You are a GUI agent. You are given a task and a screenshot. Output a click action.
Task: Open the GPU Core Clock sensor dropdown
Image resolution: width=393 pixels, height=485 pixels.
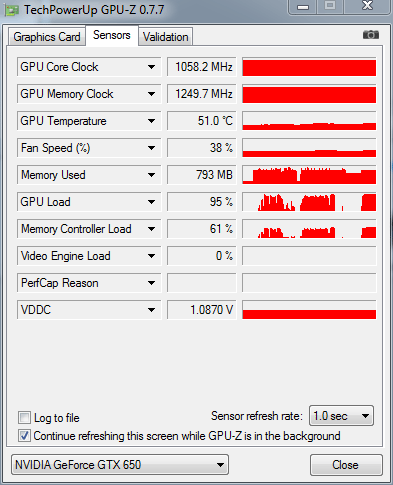pos(151,67)
